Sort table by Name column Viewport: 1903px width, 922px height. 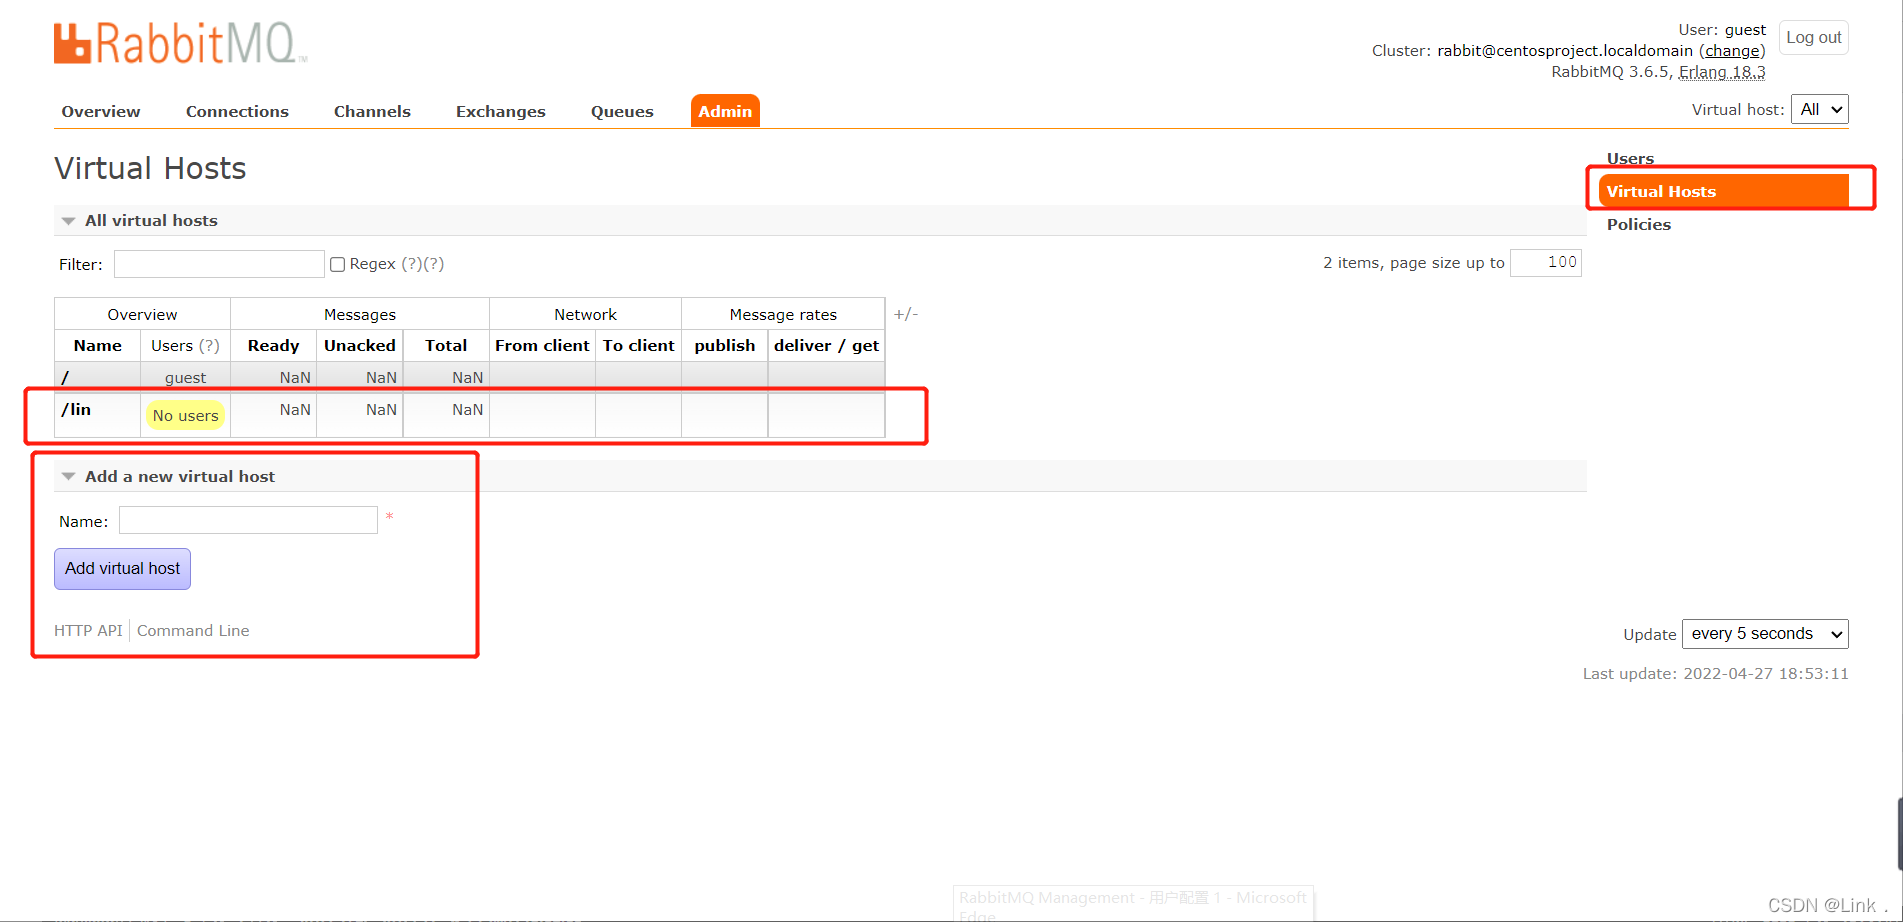pyautogui.click(x=97, y=345)
